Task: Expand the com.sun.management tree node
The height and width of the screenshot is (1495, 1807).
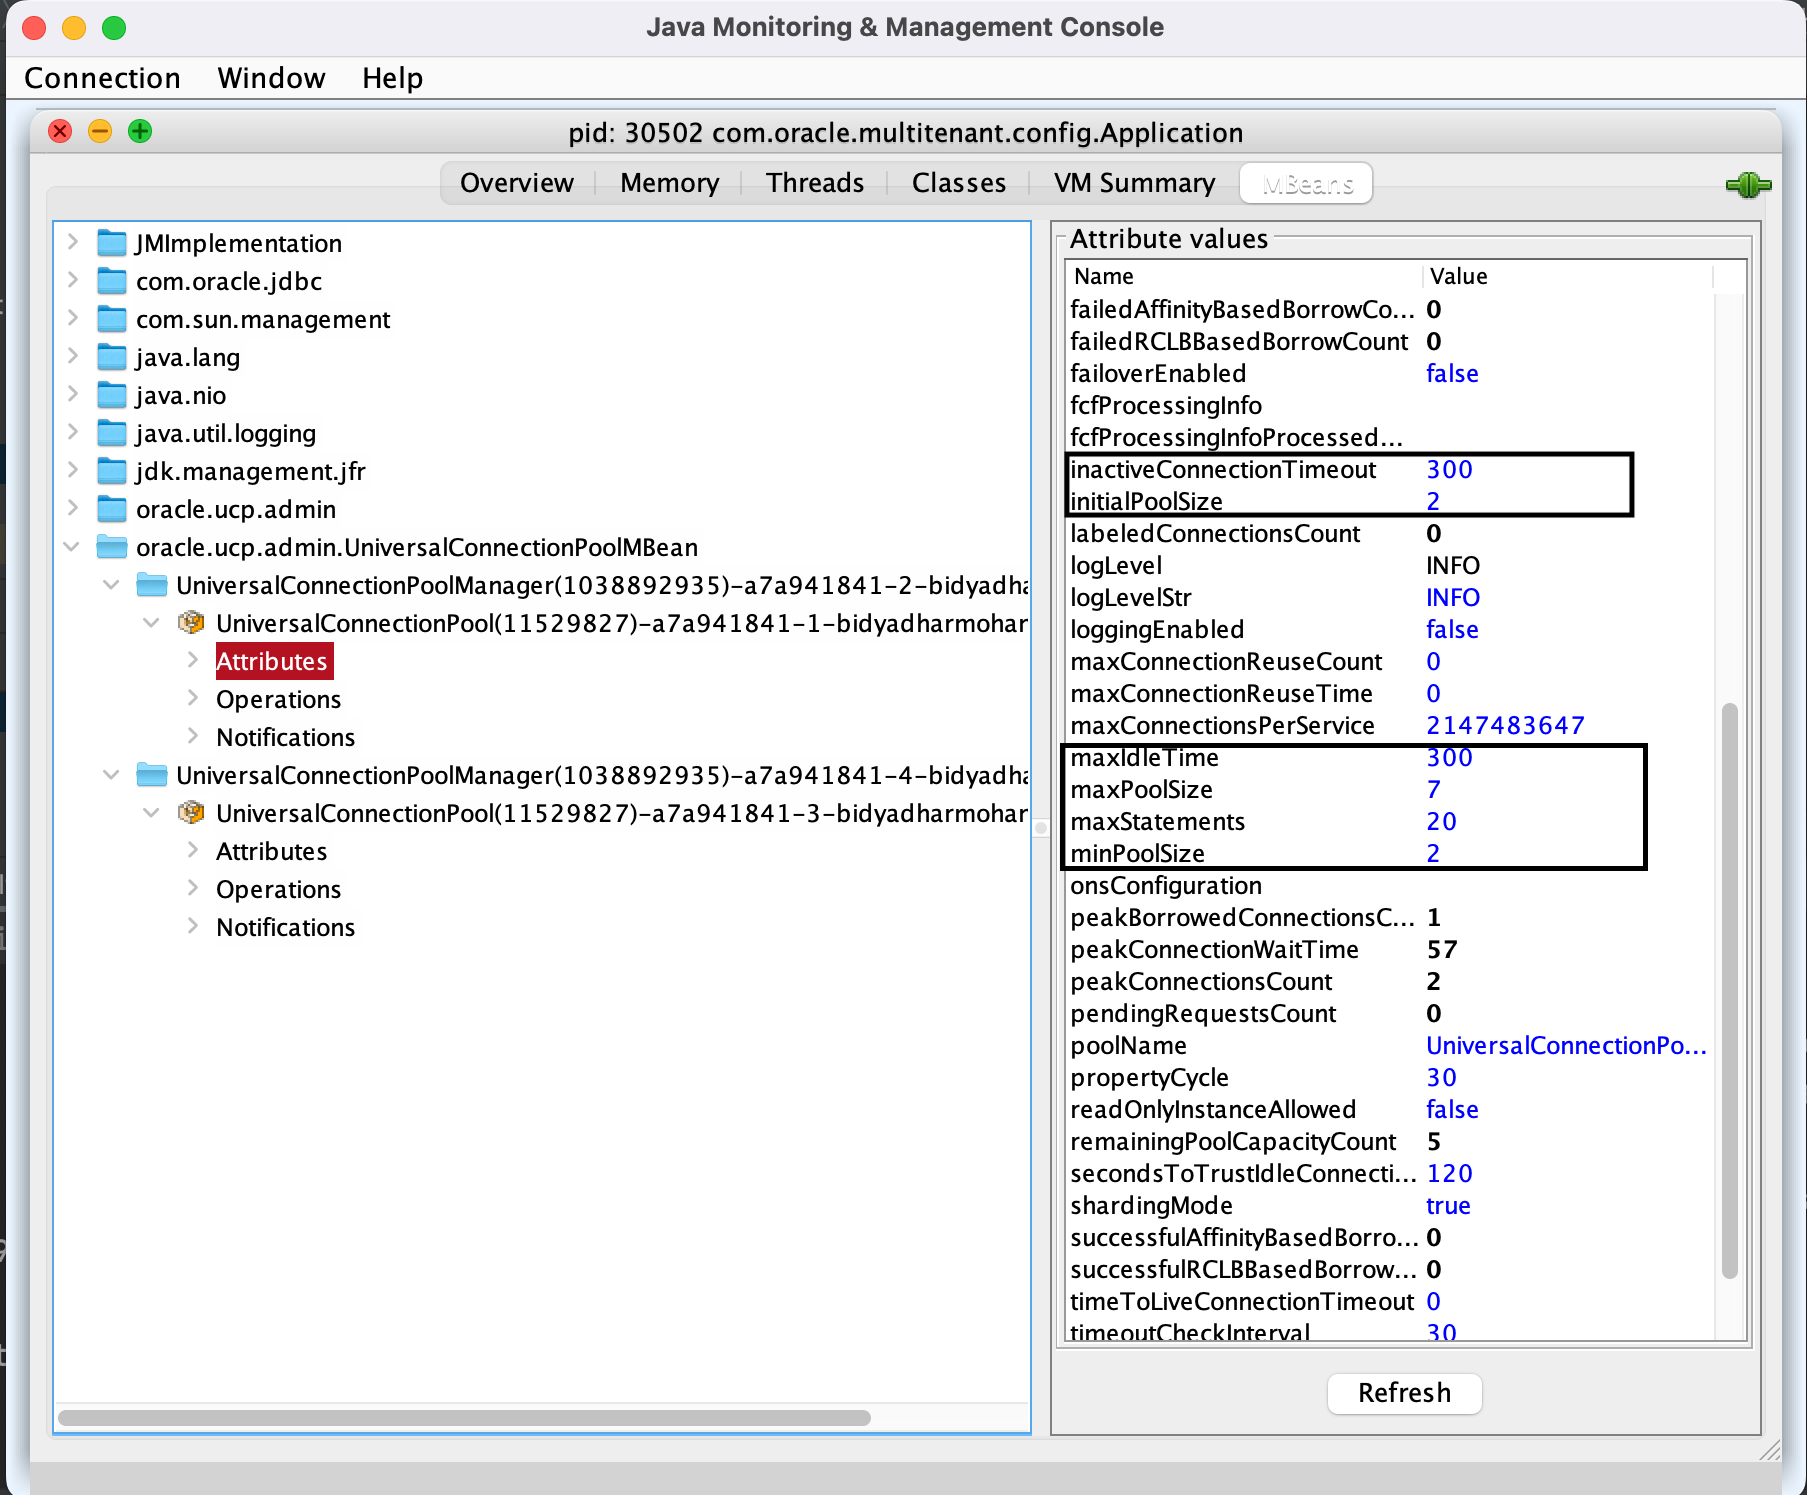Action: point(72,319)
